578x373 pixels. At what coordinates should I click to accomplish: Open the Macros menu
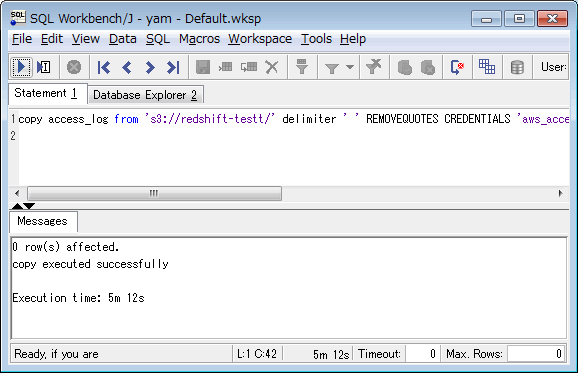coord(199,39)
